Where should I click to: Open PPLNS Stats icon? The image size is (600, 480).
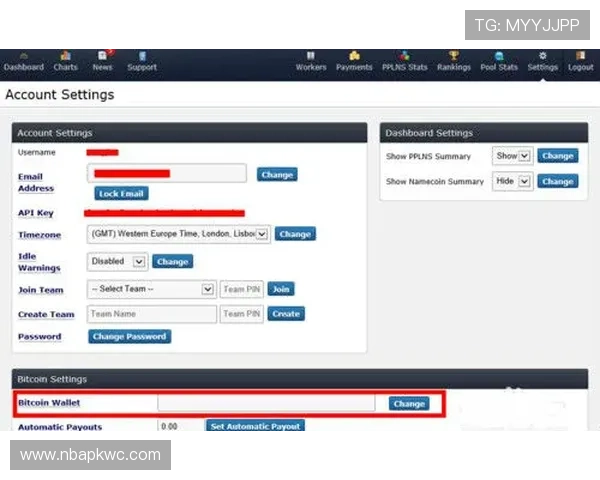coord(404,61)
